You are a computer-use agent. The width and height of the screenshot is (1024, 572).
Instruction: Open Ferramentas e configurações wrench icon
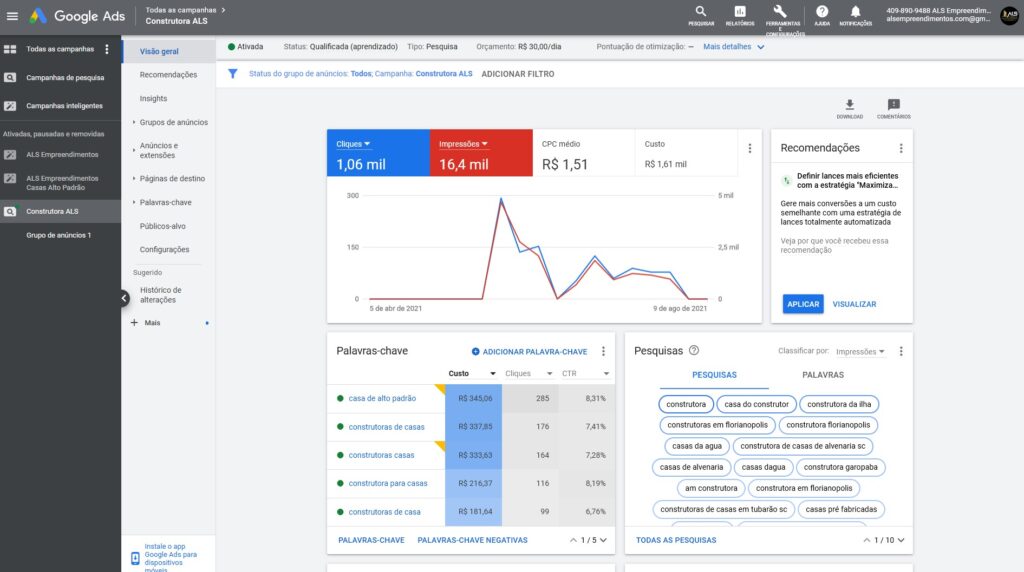click(780, 12)
